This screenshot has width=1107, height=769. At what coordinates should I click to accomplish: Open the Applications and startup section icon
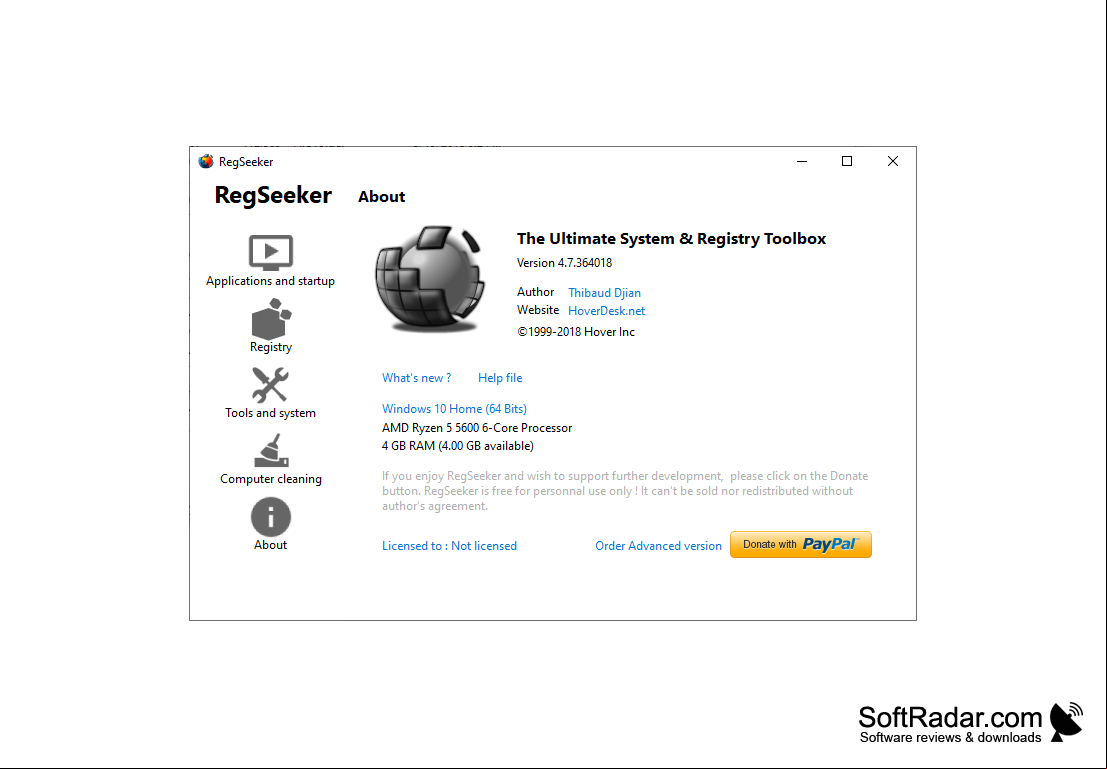270,252
